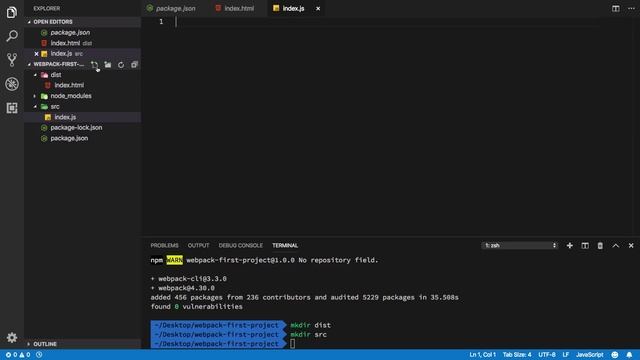This screenshot has width=640, height=360.
Task: Split the editor to the right
Action: coord(616,8)
